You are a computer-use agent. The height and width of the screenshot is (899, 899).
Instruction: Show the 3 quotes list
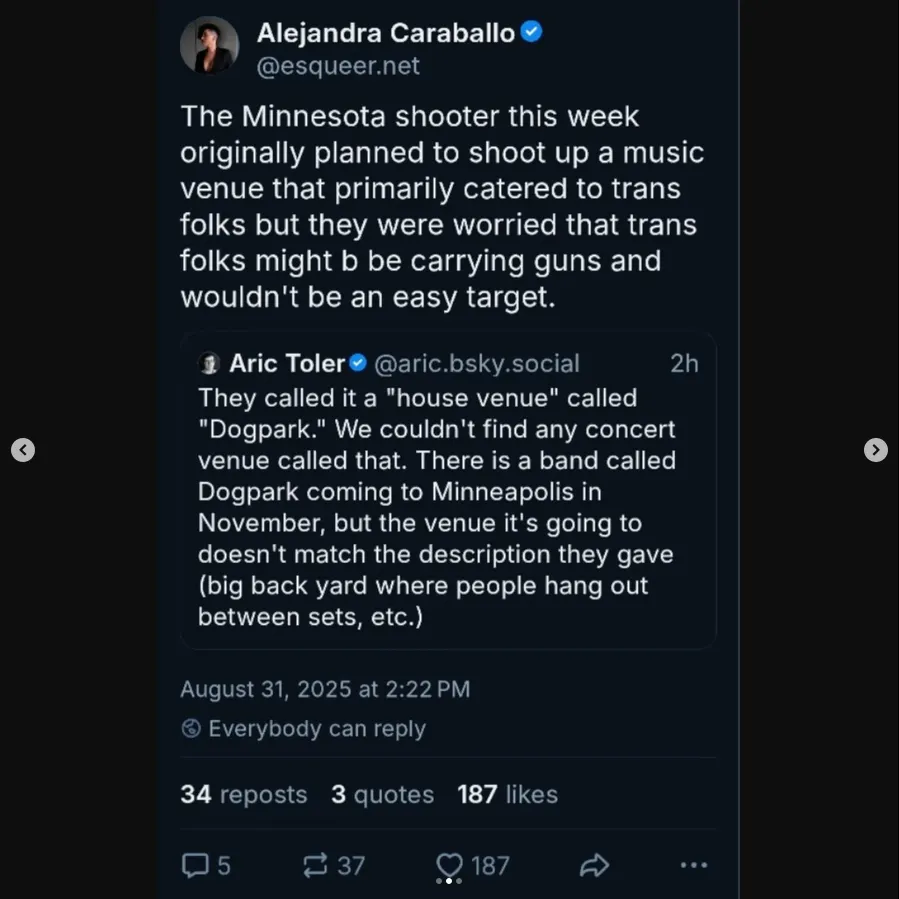382,795
